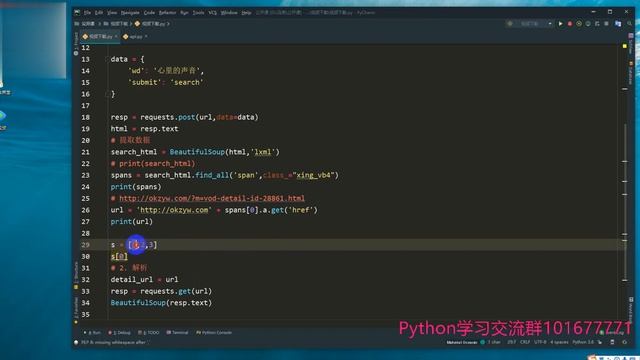Click the tool window quick-access icon bottom-left
The height and width of the screenshot is (360, 640).
76,342
